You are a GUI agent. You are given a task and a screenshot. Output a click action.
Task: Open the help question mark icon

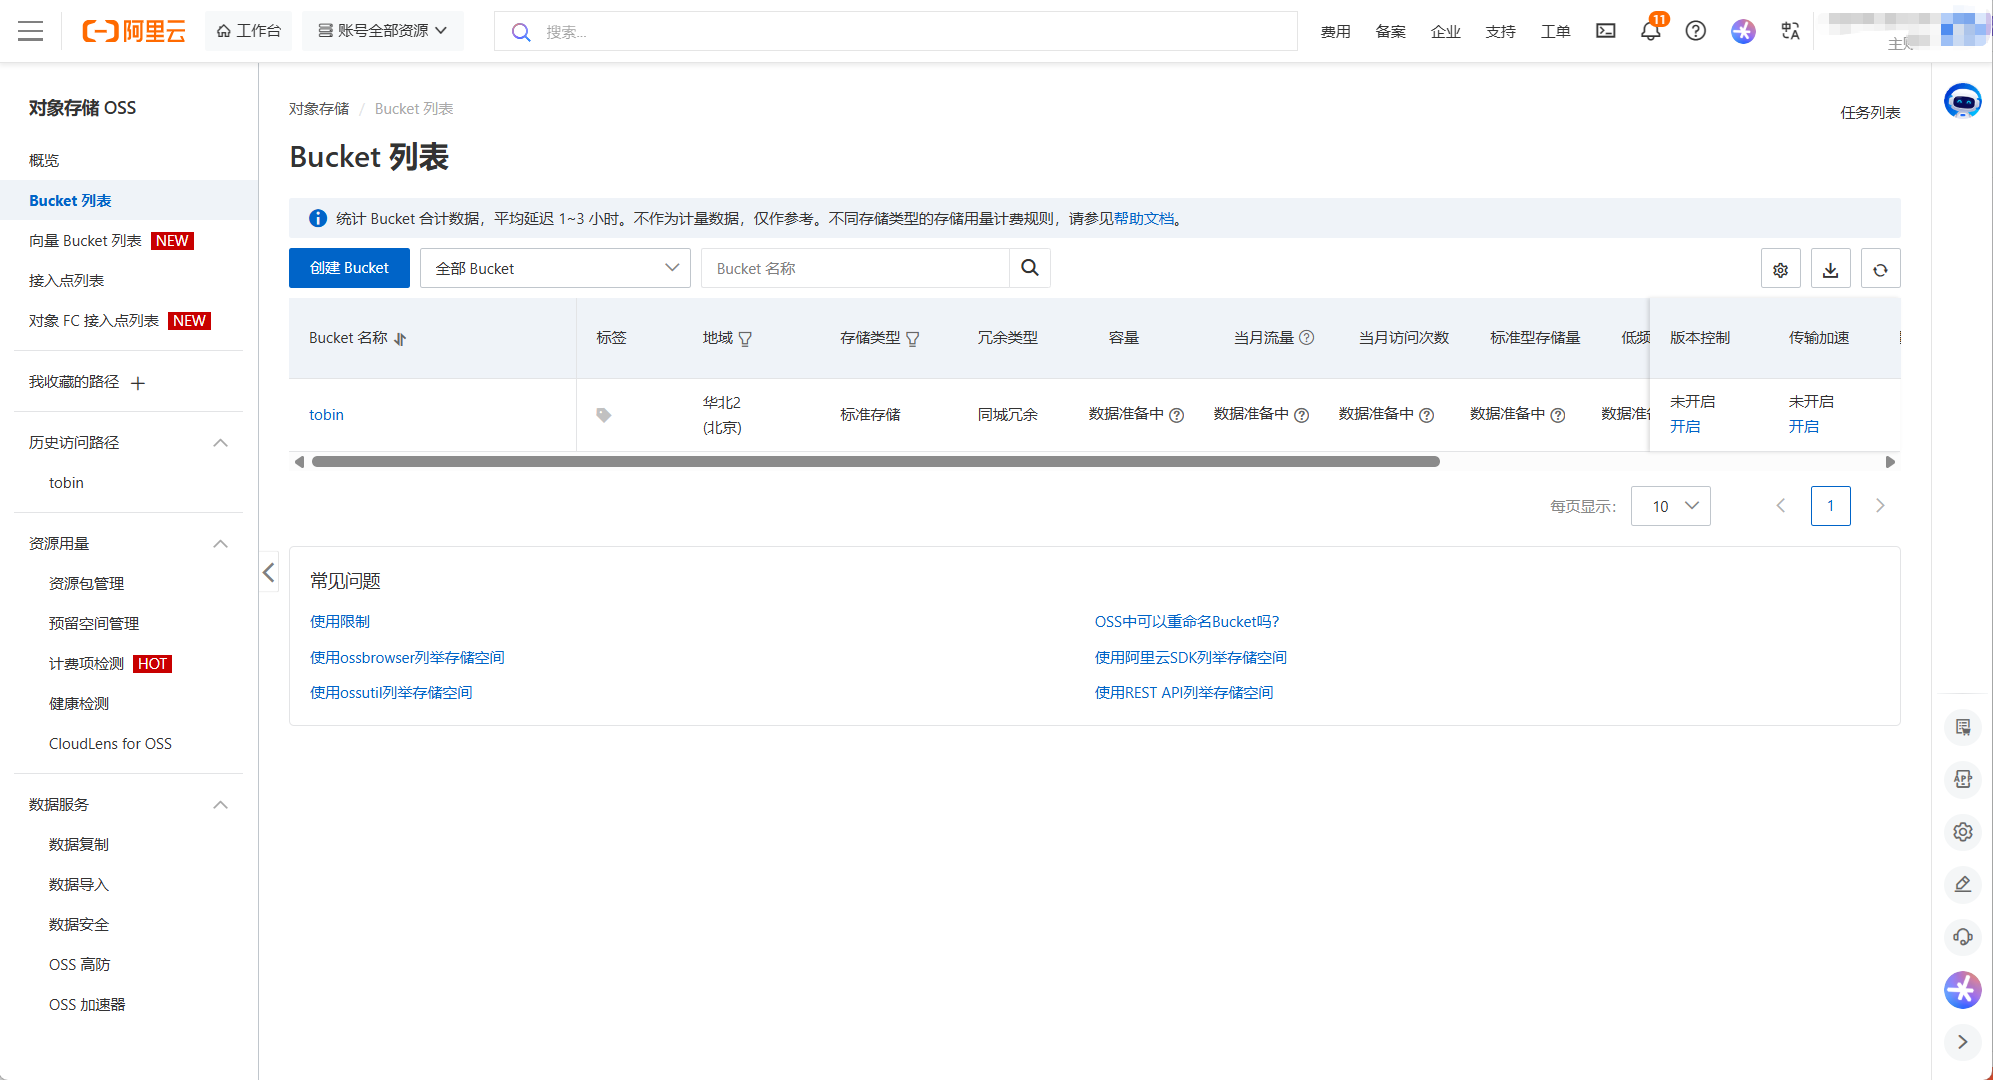tap(1695, 31)
